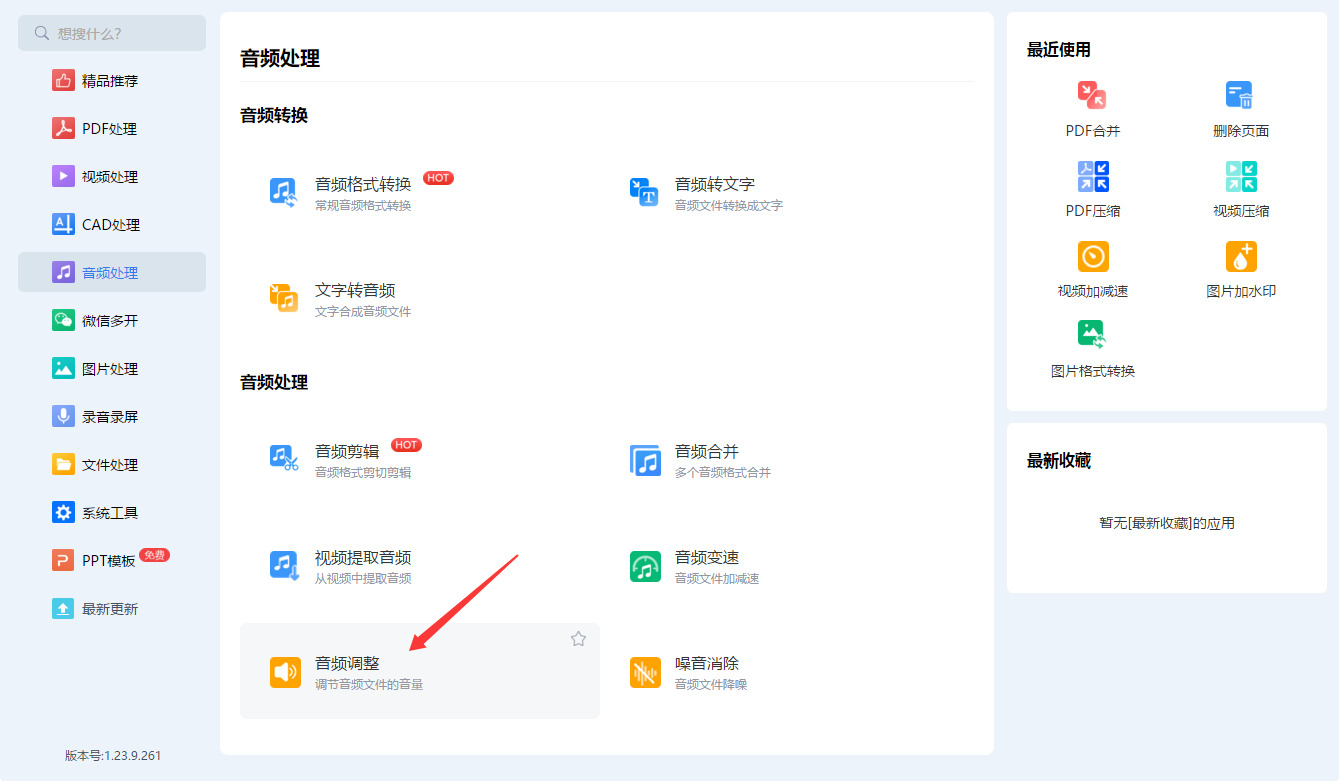Open 最新更新 in the sidebar

tap(112, 609)
